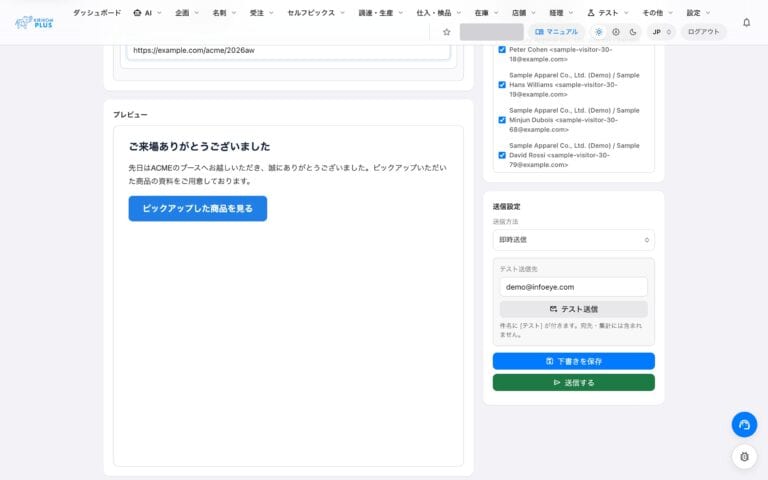Expand the 名刺 menu

(224, 13)
